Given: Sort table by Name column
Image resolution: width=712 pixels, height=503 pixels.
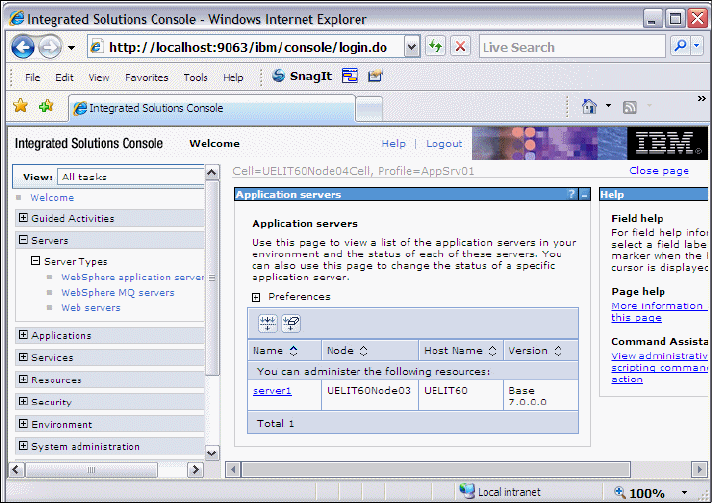Looking at the screenshot, I should (x=294, y=350).
